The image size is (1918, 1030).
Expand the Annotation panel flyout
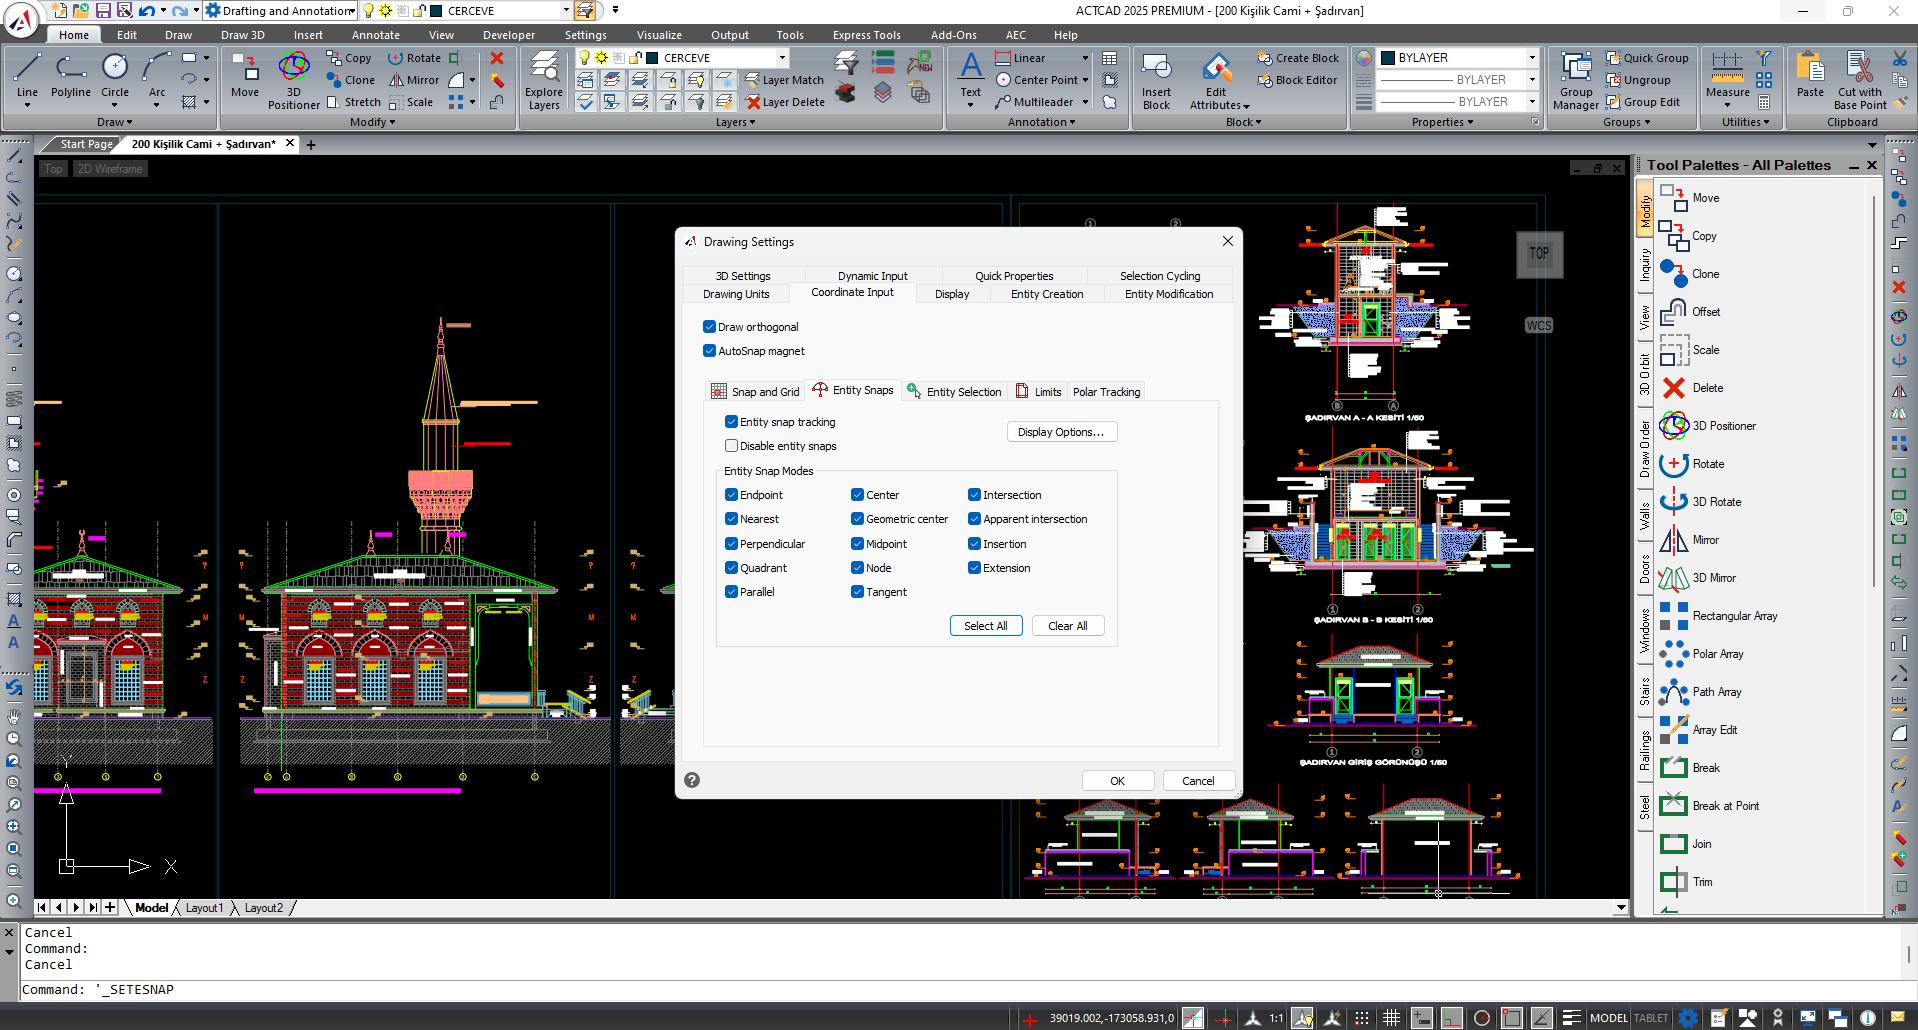tap(1041, 122)
